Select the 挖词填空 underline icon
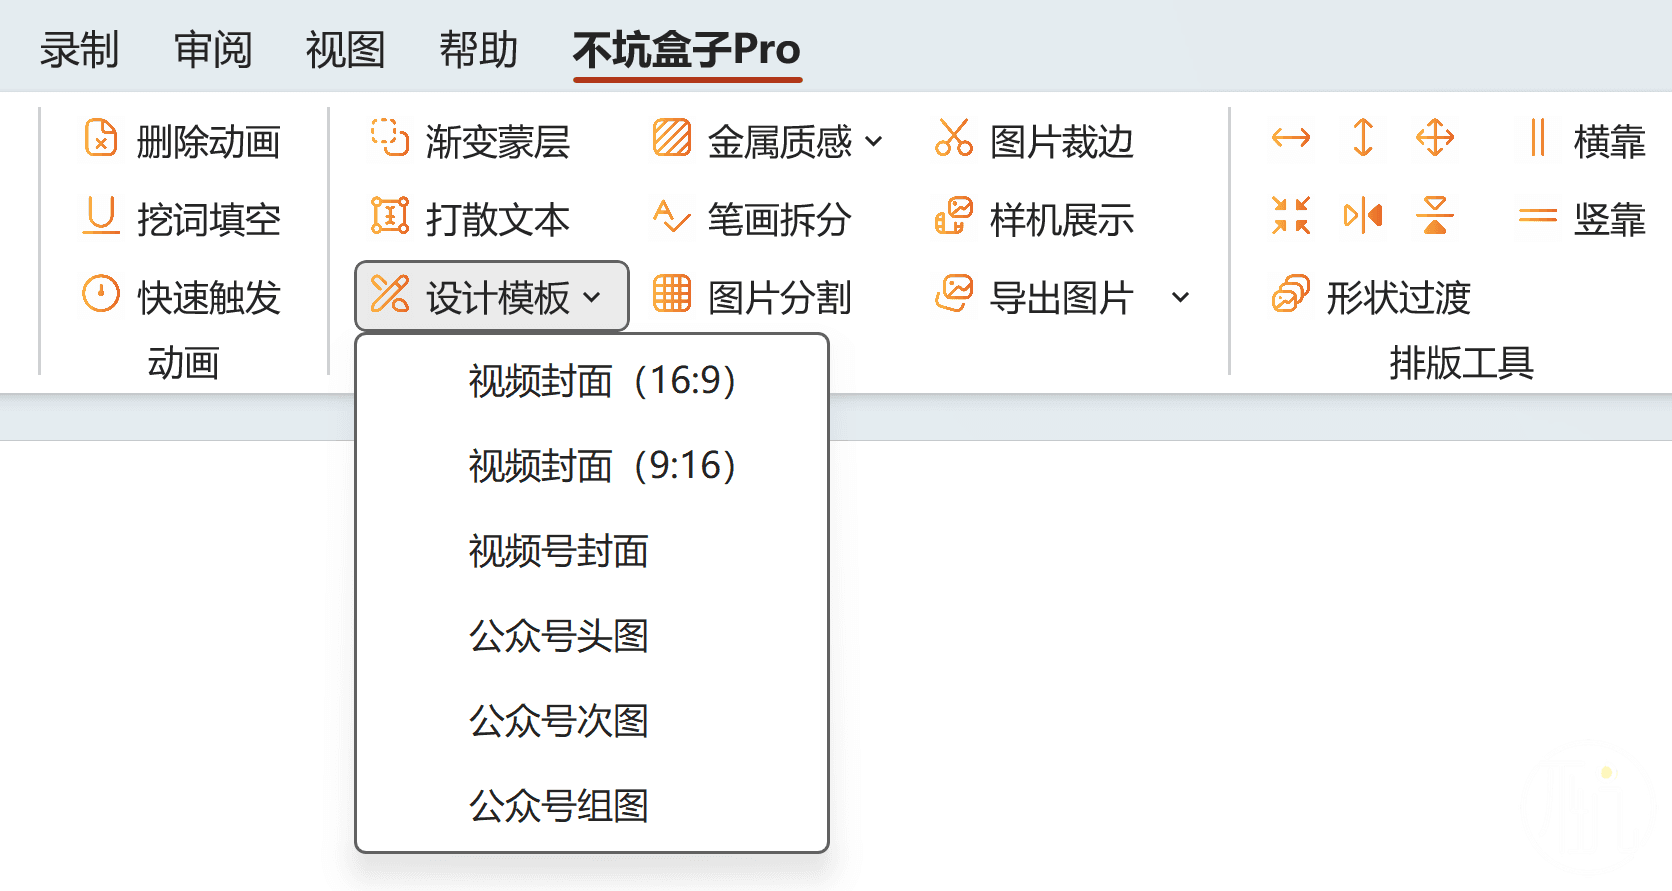Viewport: 1672px width, 891px height. pos(101,216)
